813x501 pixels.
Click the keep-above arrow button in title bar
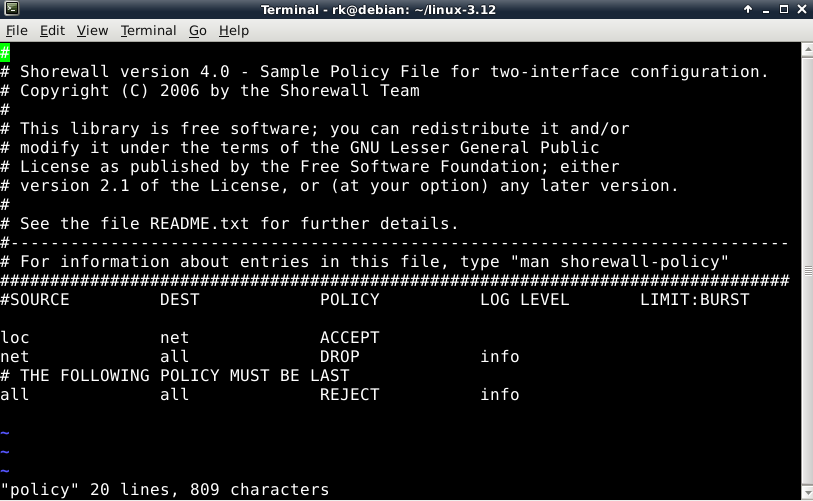[748, 9]
